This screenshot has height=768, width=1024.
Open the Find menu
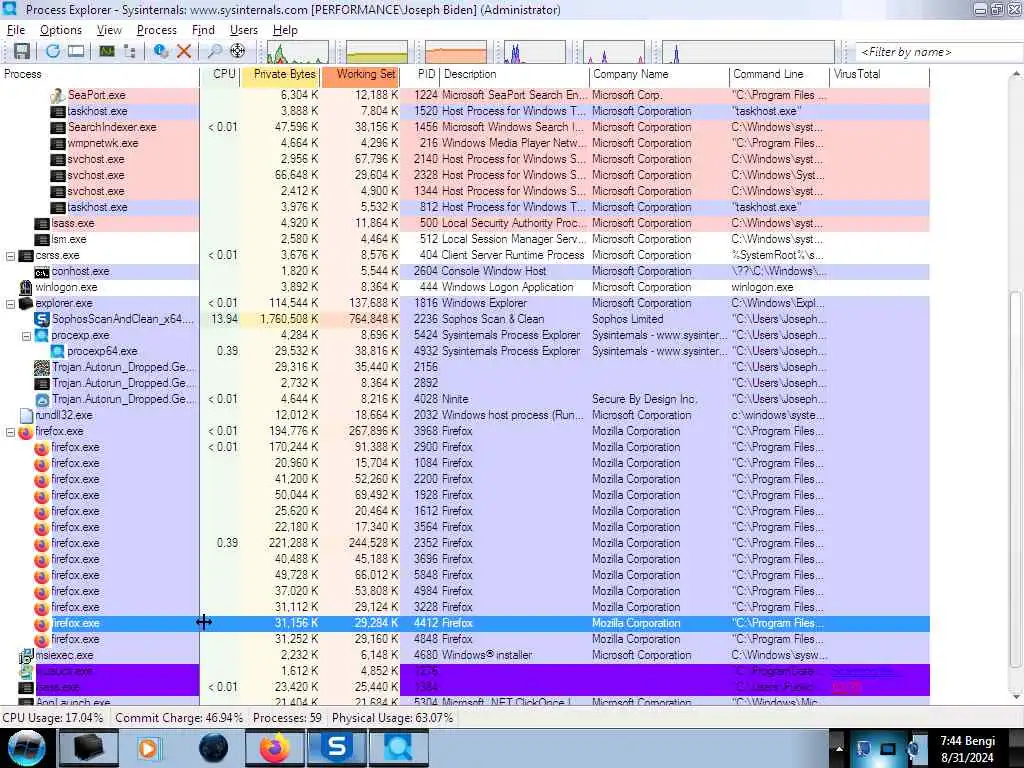point(203,30)
